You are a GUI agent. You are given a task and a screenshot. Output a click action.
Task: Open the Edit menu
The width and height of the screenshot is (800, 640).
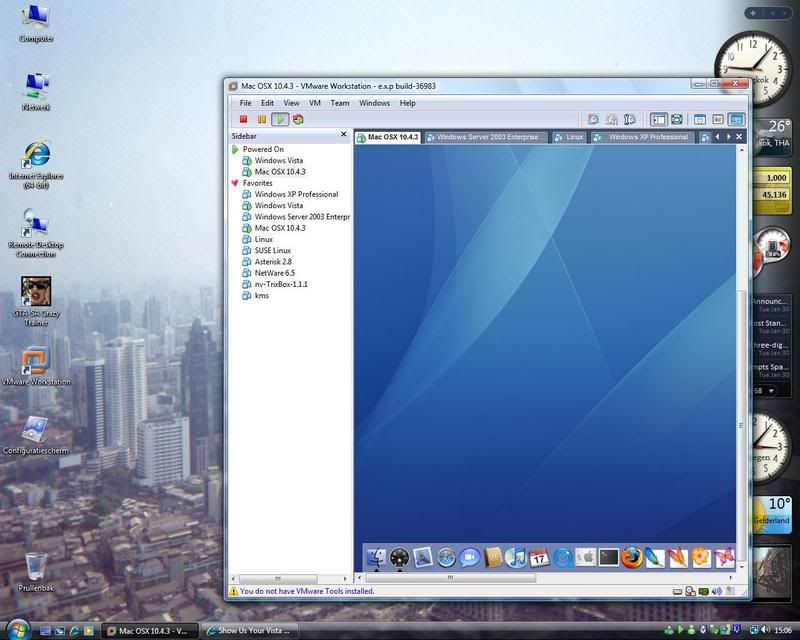click(x=267, y=103)
